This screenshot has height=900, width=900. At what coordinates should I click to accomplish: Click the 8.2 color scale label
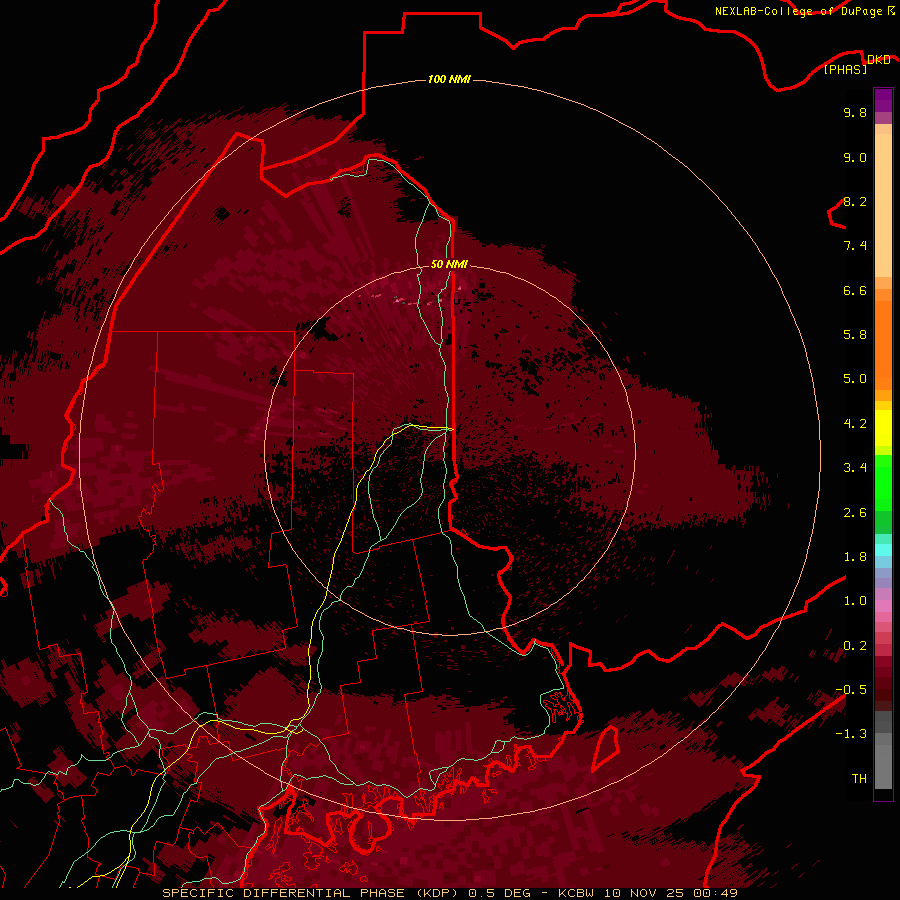point(855,201)
